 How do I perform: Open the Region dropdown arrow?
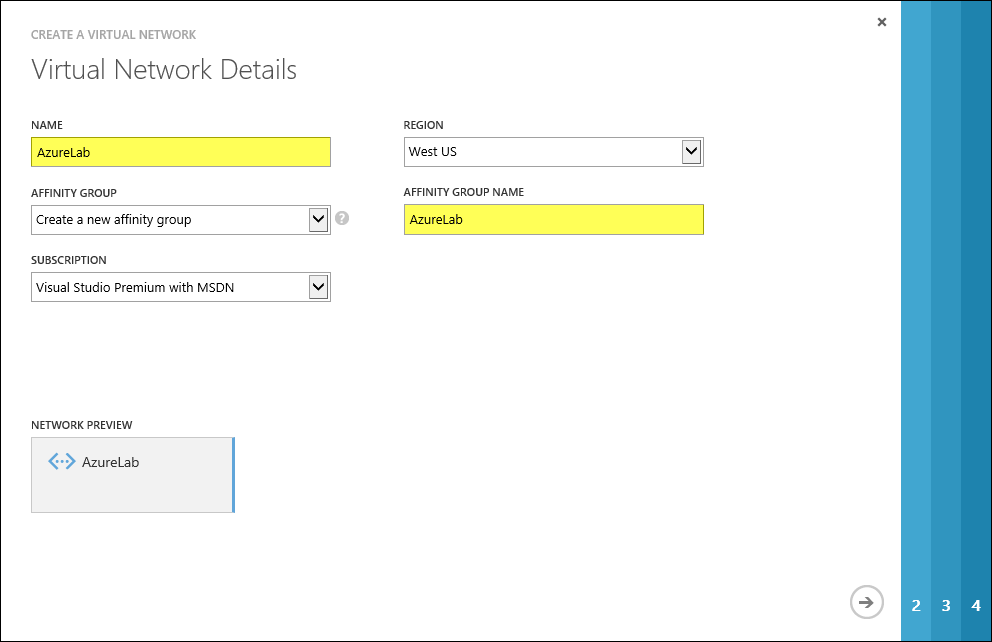[691, 152]
